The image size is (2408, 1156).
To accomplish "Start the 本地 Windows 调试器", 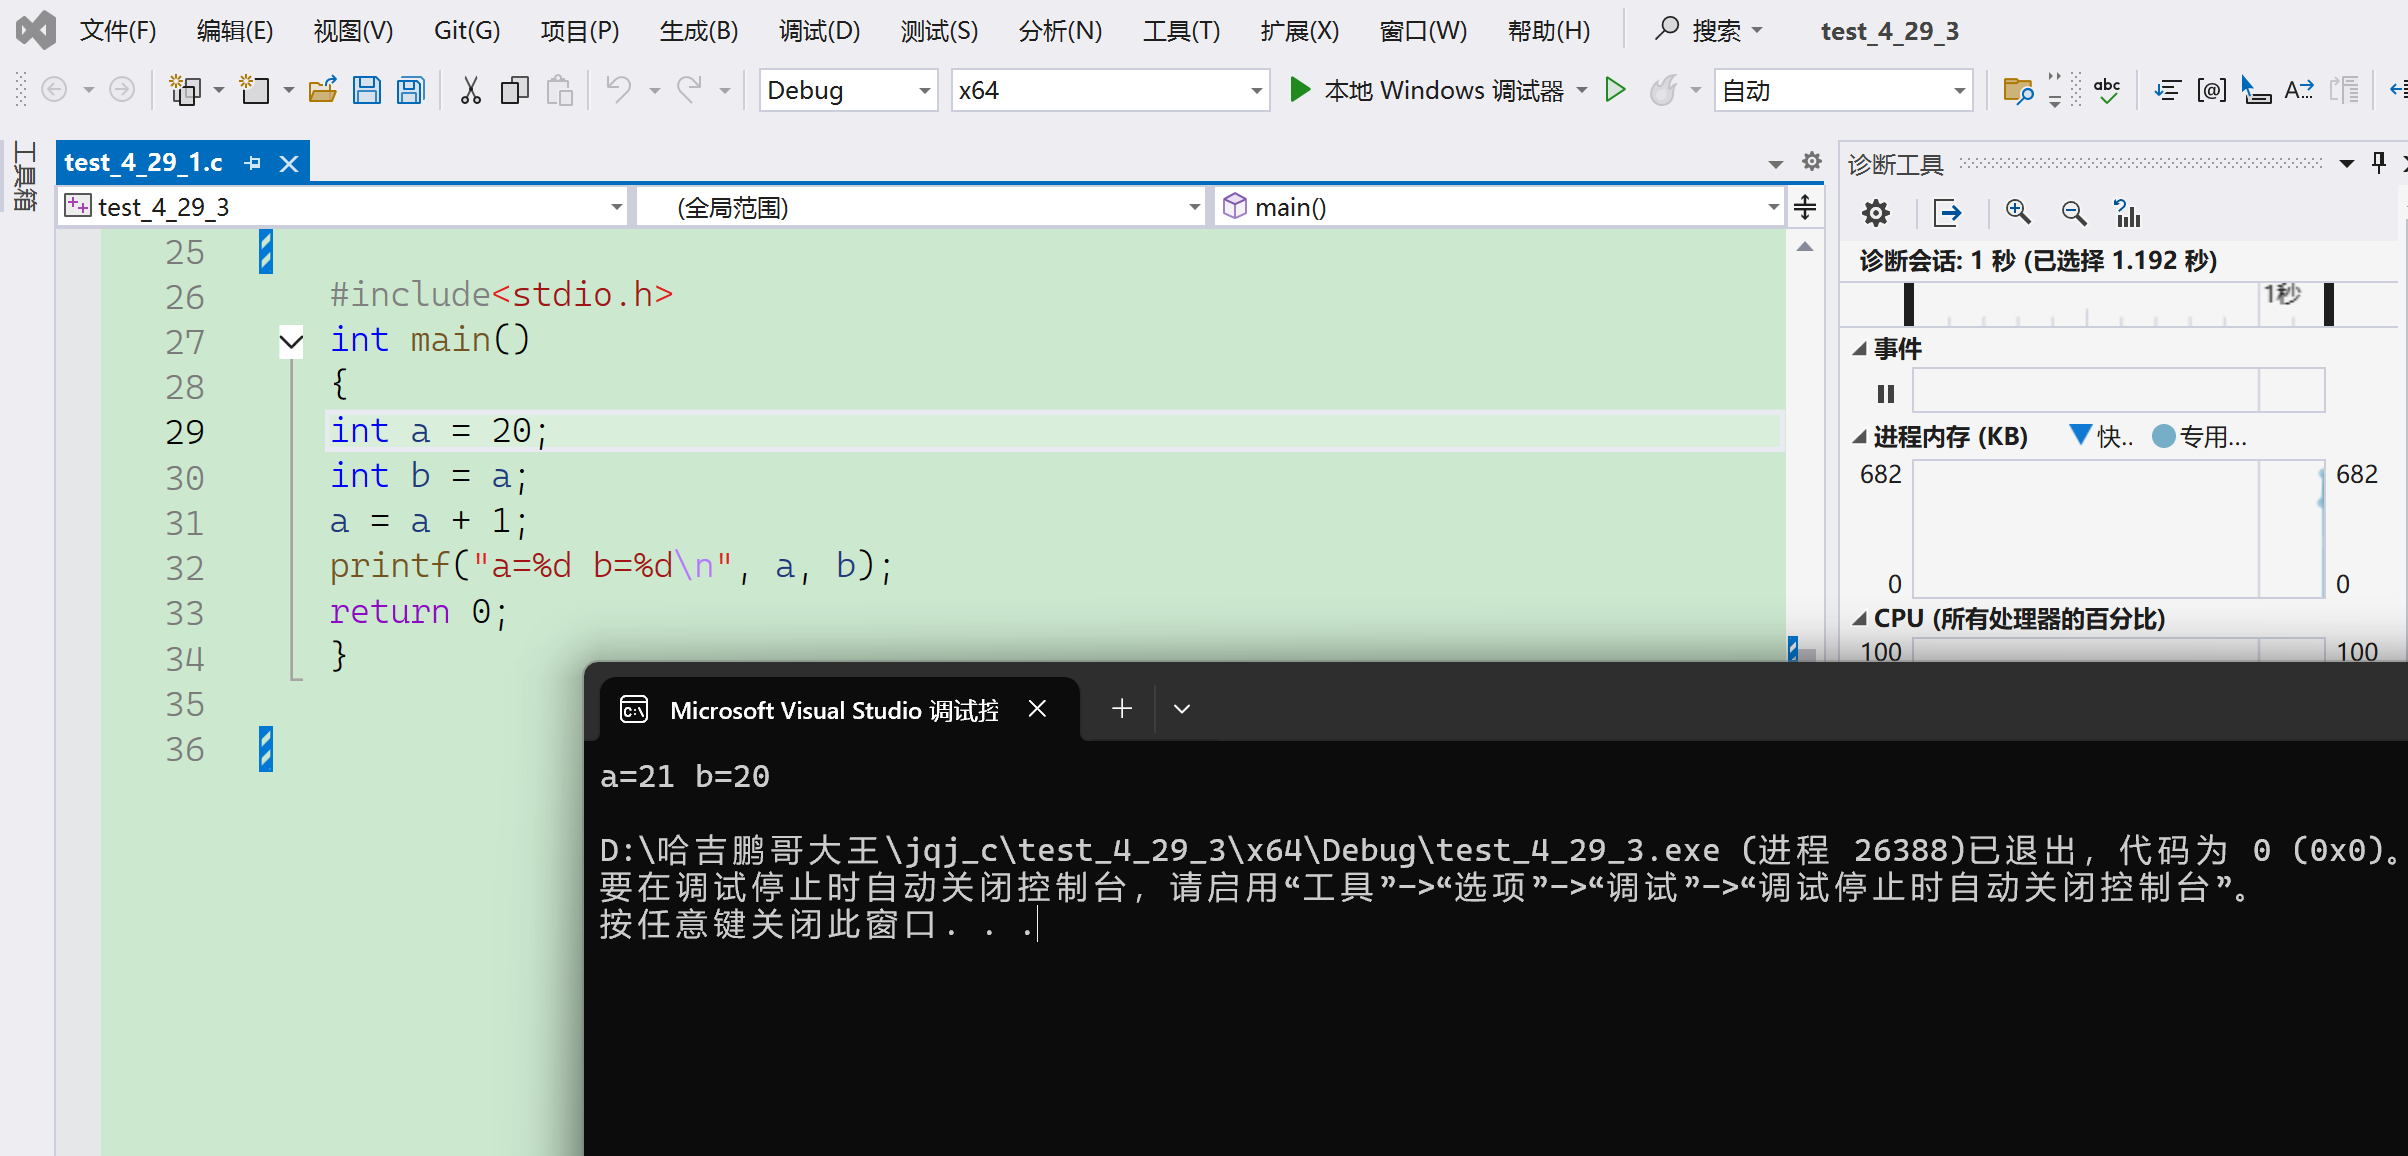I will 1428,91.
